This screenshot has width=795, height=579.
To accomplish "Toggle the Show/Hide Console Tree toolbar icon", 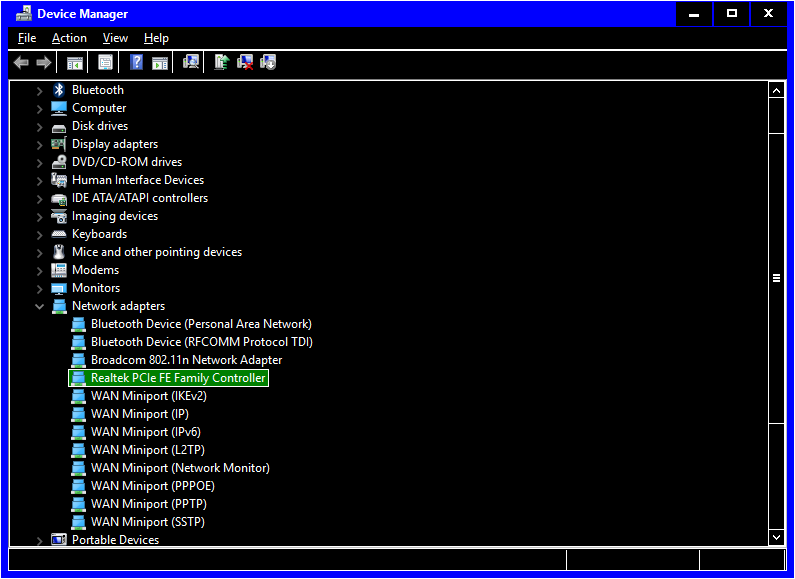I will [75, 63].
